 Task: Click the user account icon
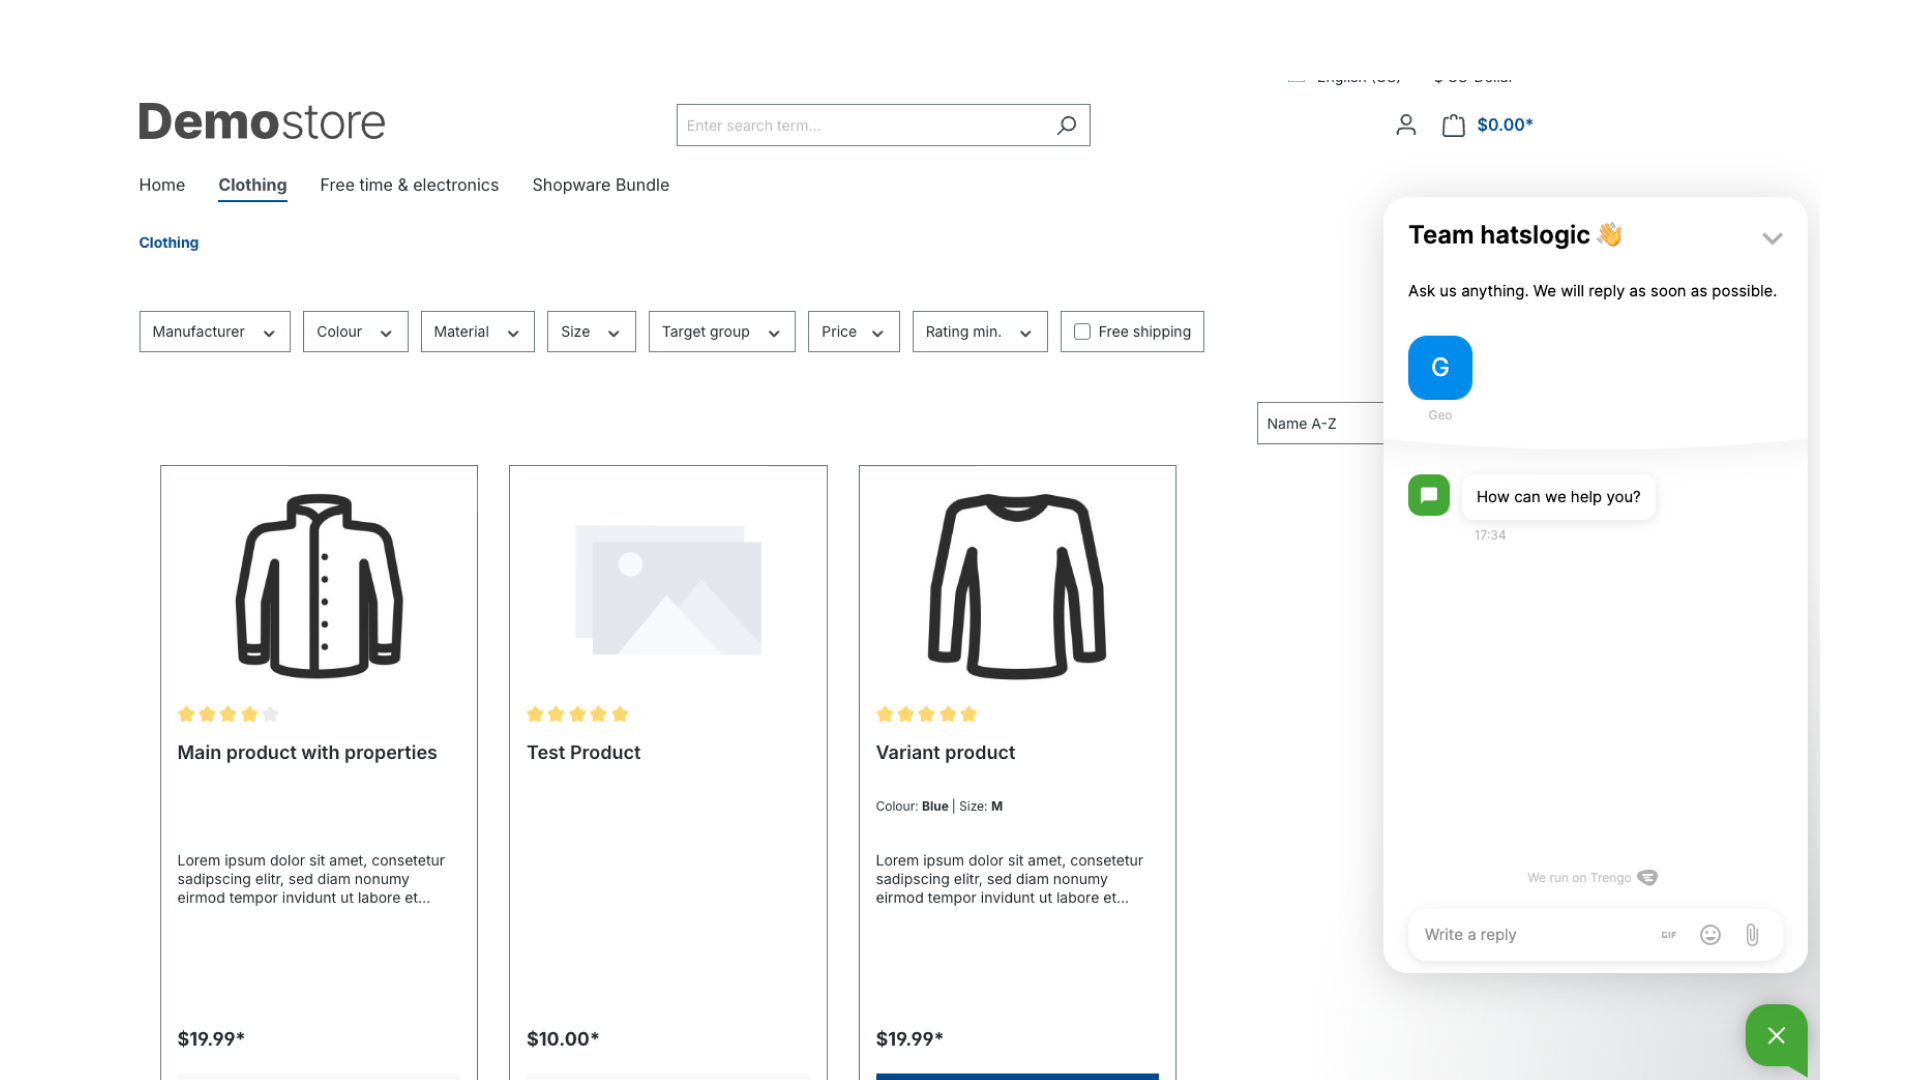point(1406,124)
